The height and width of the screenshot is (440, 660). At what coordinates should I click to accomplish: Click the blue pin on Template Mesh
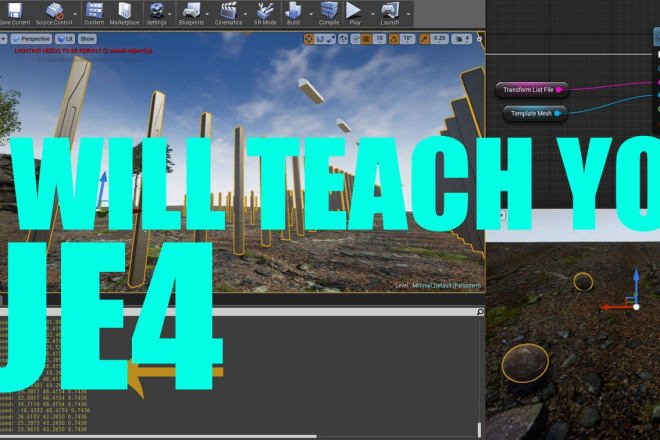(557, 113)
